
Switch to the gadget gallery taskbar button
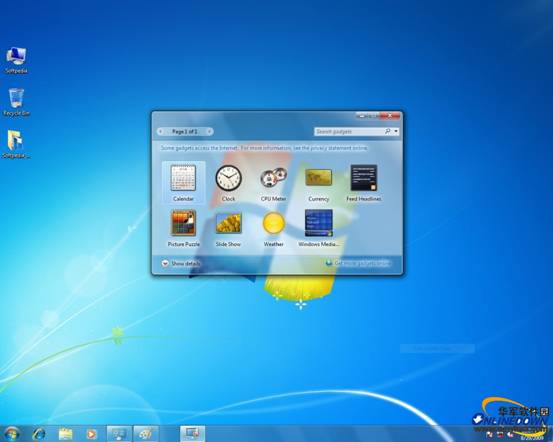click(x=192, y=434)
